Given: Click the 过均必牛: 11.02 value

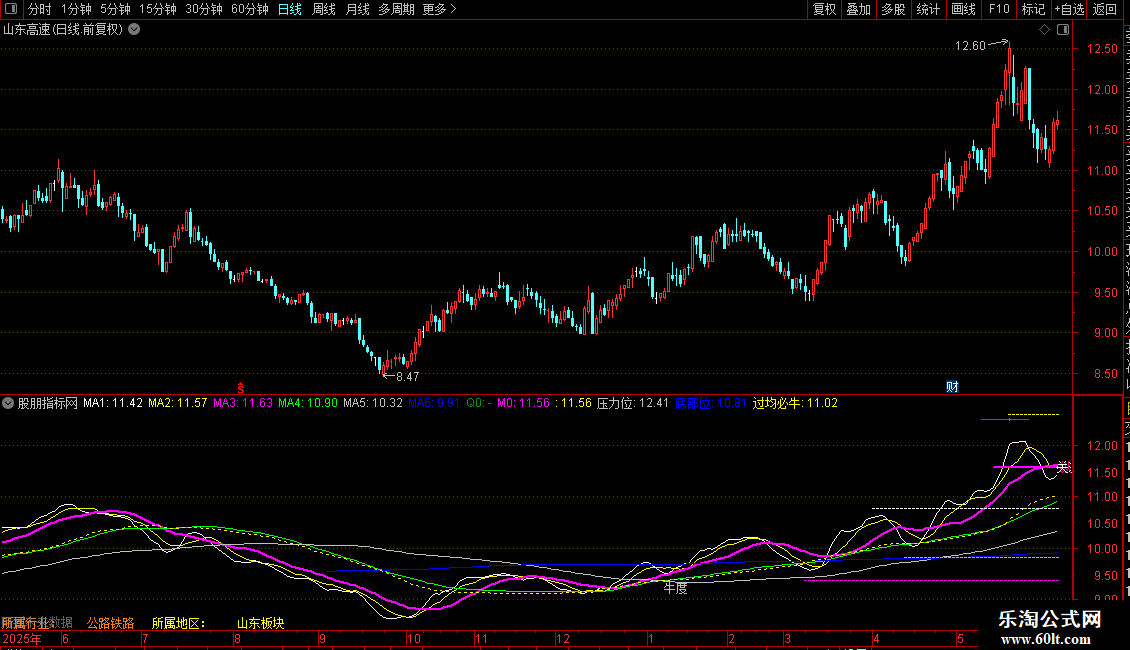Looking at the screenshot, I should pyautogui.click(x=795, y=404).
